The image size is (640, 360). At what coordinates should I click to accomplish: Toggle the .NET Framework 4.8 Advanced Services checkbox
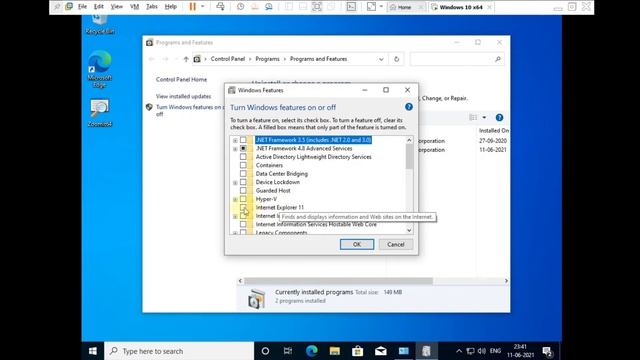[243, 149]
